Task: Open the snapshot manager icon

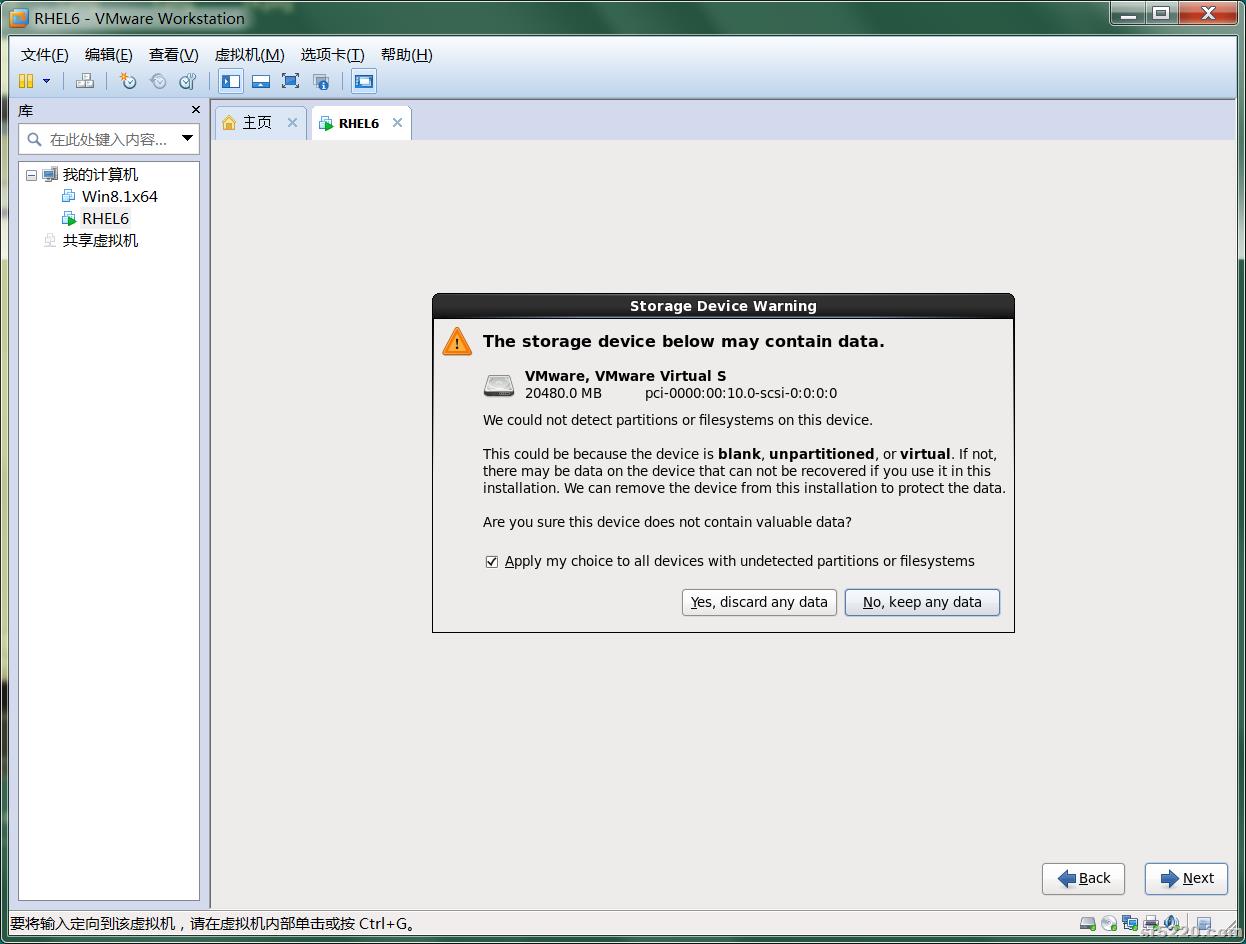Action: [187, 81]
